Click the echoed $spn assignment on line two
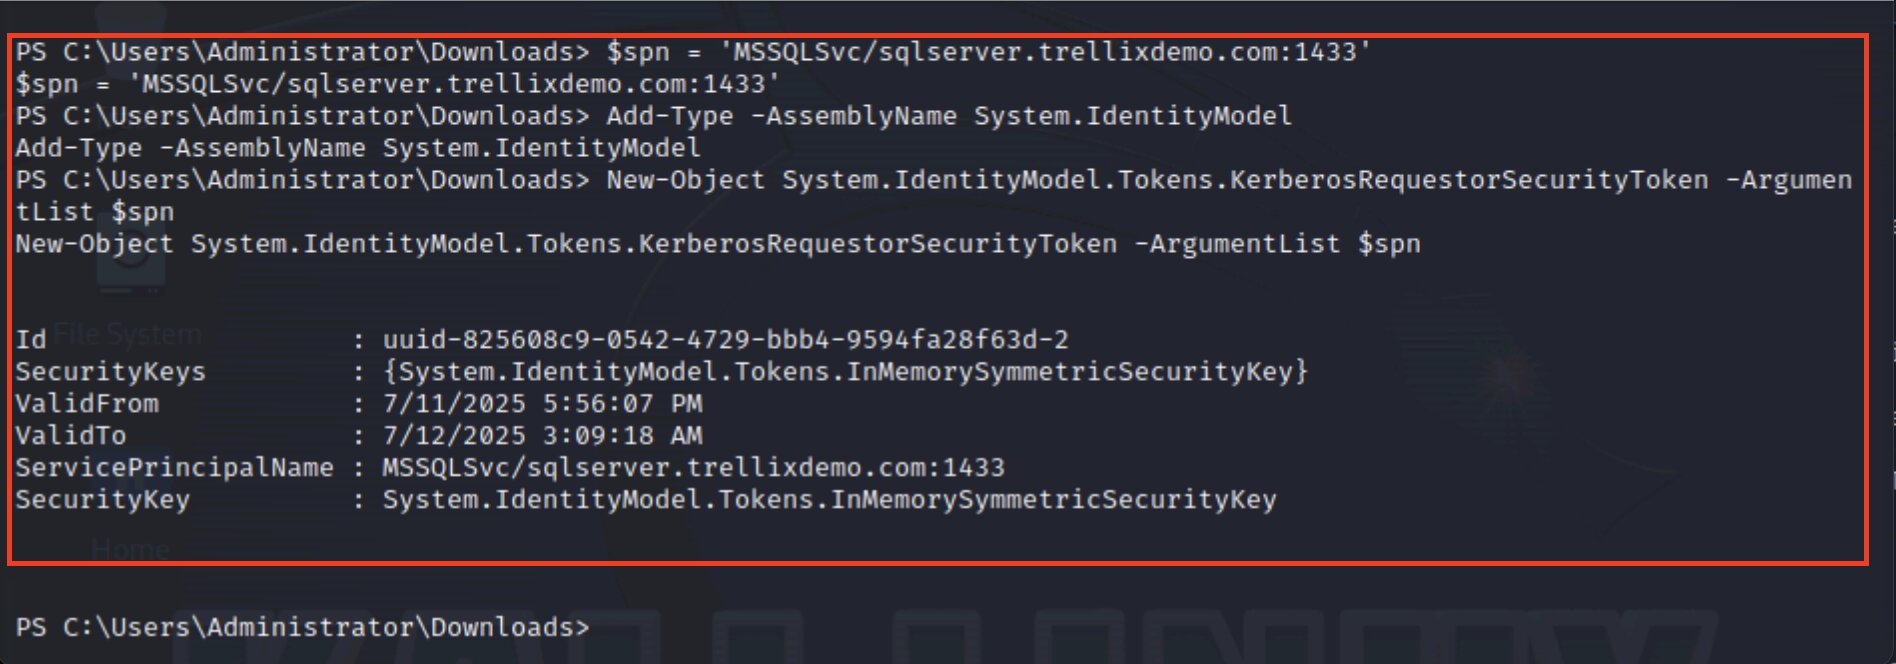 point(398,84)
